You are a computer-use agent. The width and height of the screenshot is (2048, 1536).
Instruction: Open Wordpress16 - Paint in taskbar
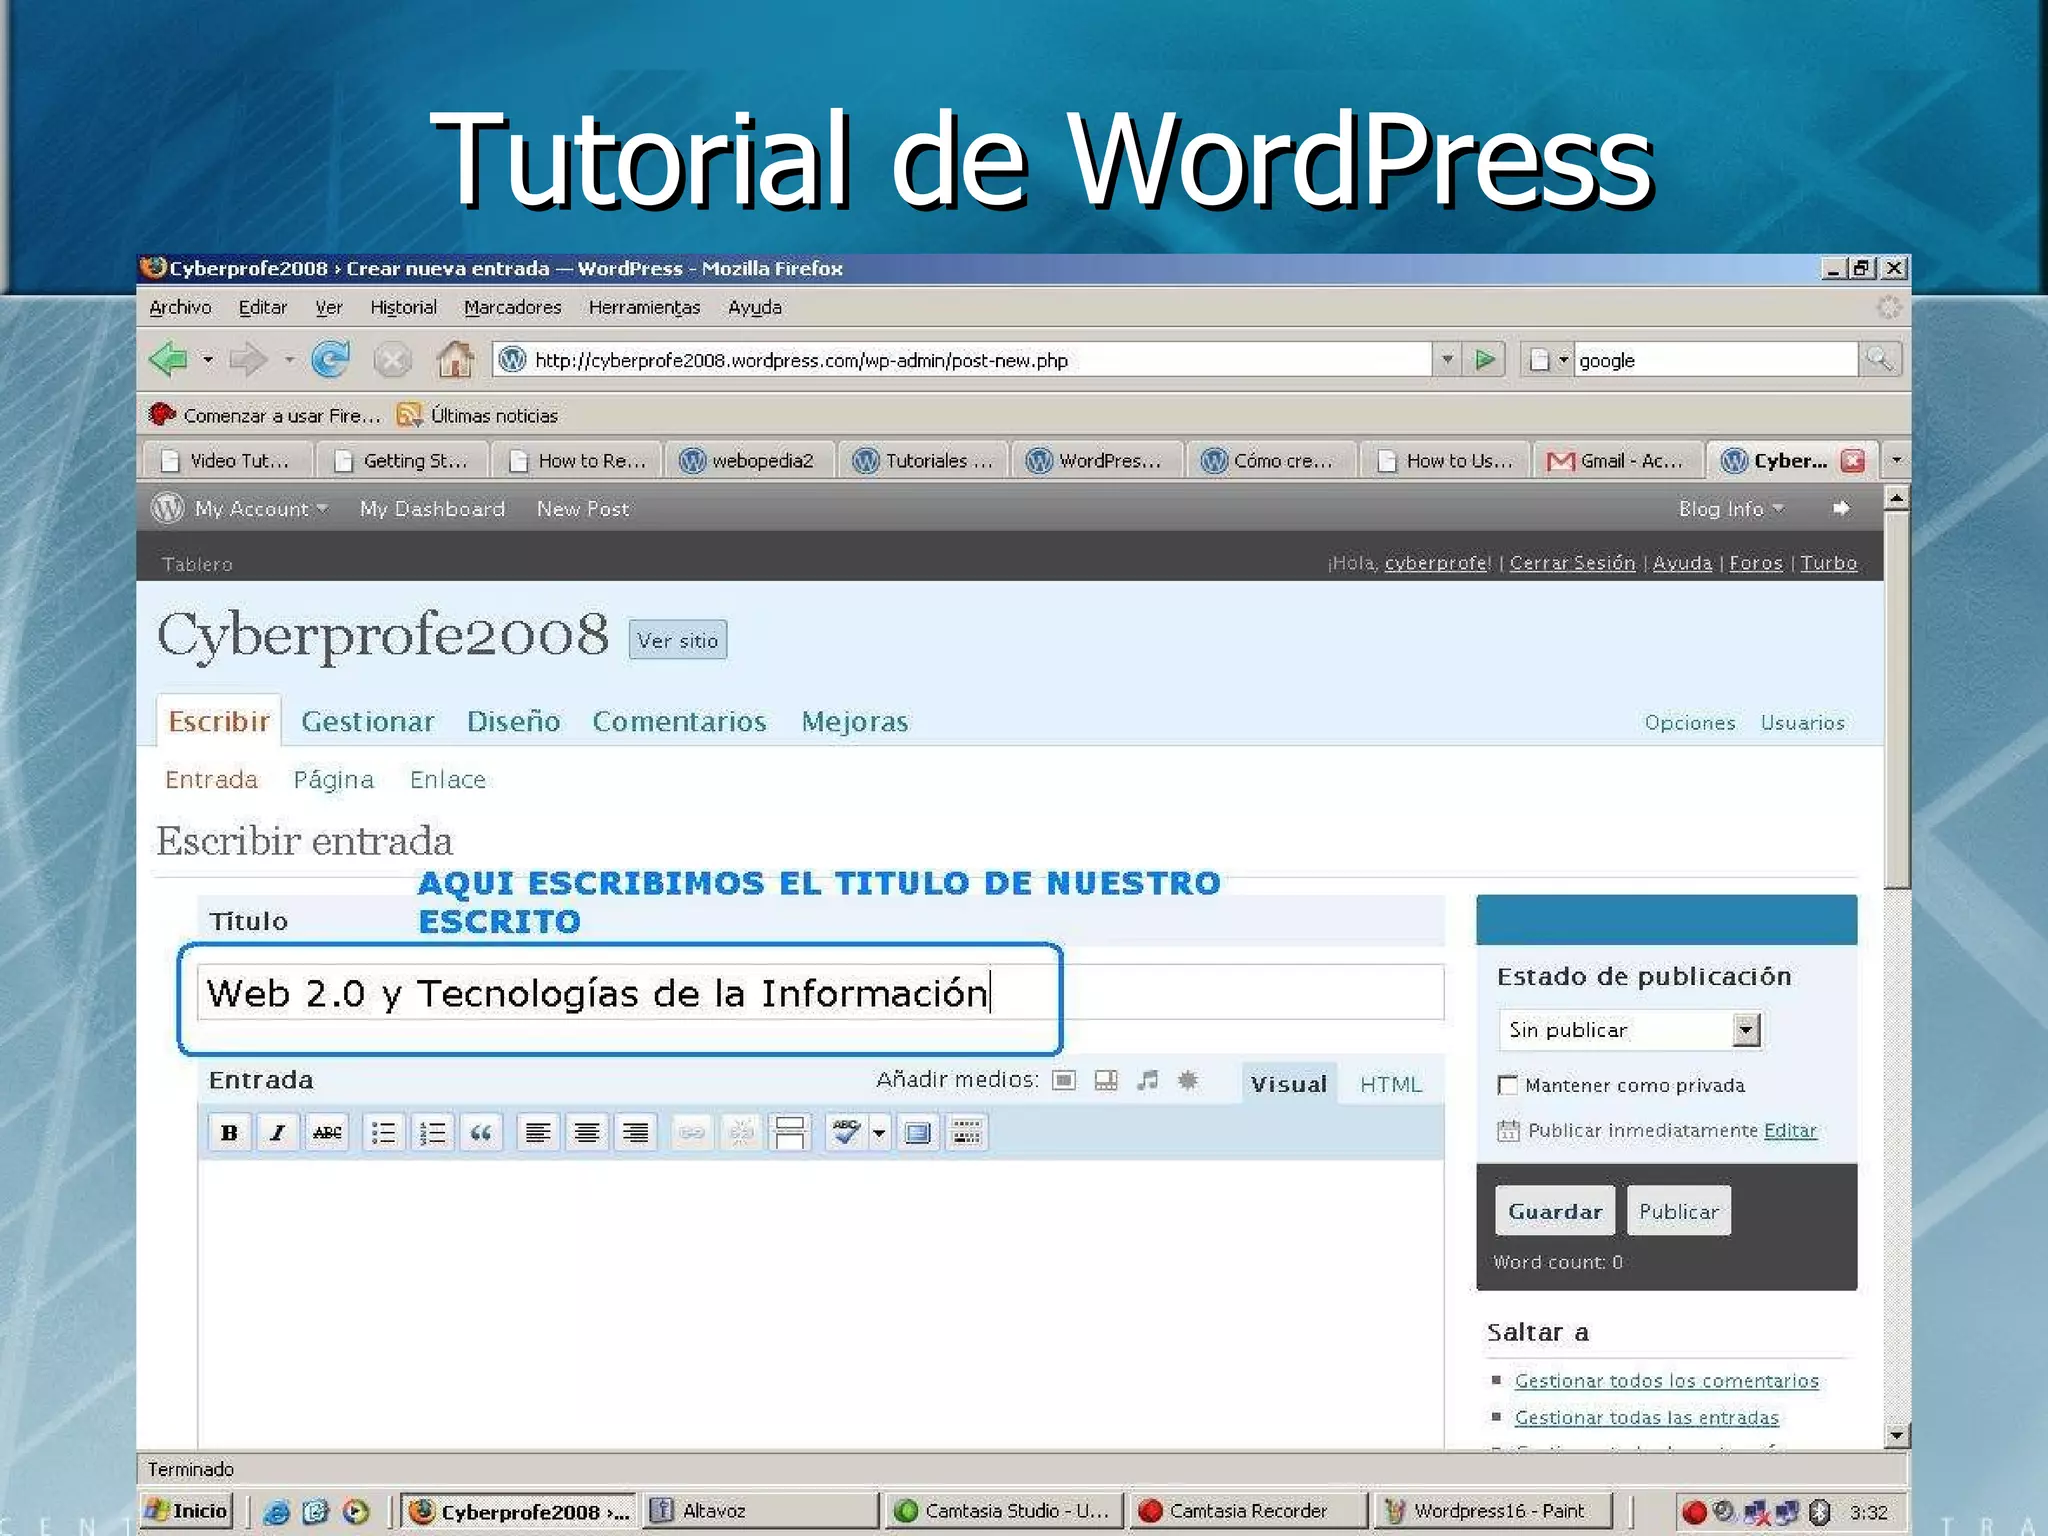pyautogui.click(x=1494, y=1510)
